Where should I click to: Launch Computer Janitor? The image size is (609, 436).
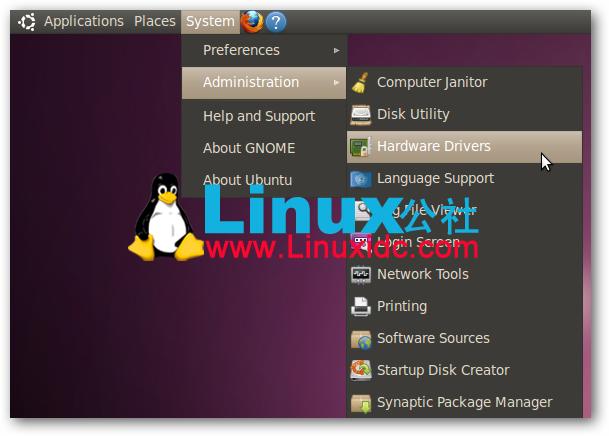pos(465,82)
